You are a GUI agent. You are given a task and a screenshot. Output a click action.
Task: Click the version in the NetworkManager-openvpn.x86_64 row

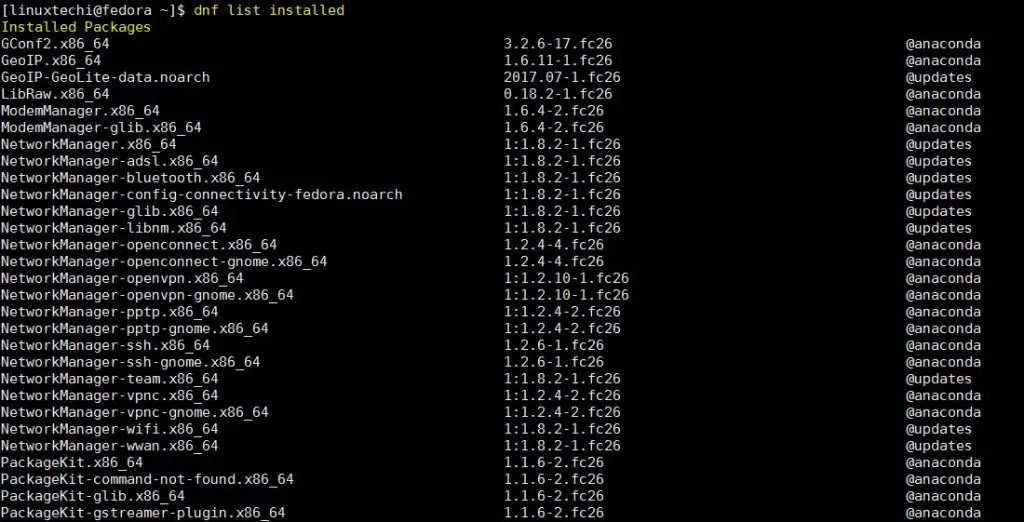(x=567, y=279)
